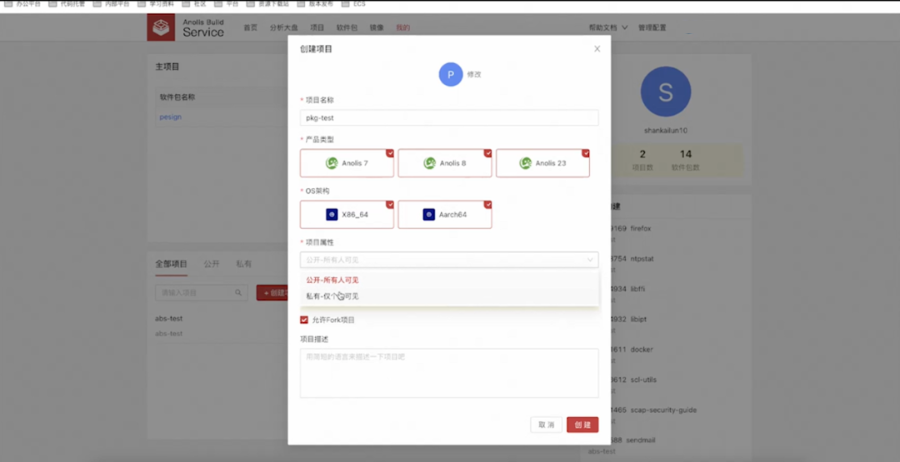Click the 2 项目数 counter
Screen dimensions: 900x462
tap(643, 160)
